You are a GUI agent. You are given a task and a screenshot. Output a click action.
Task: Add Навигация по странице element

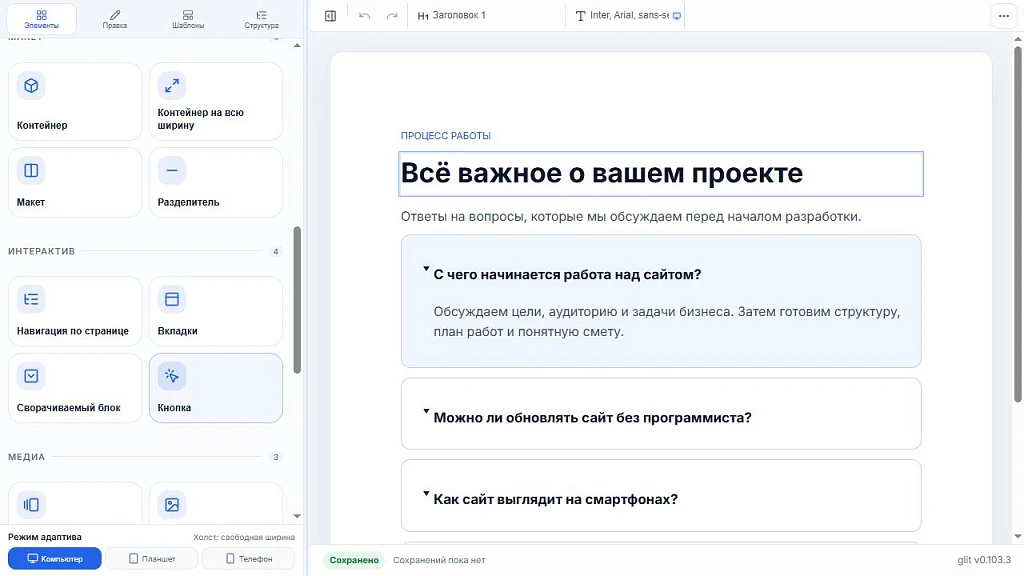tap(75, 311)
